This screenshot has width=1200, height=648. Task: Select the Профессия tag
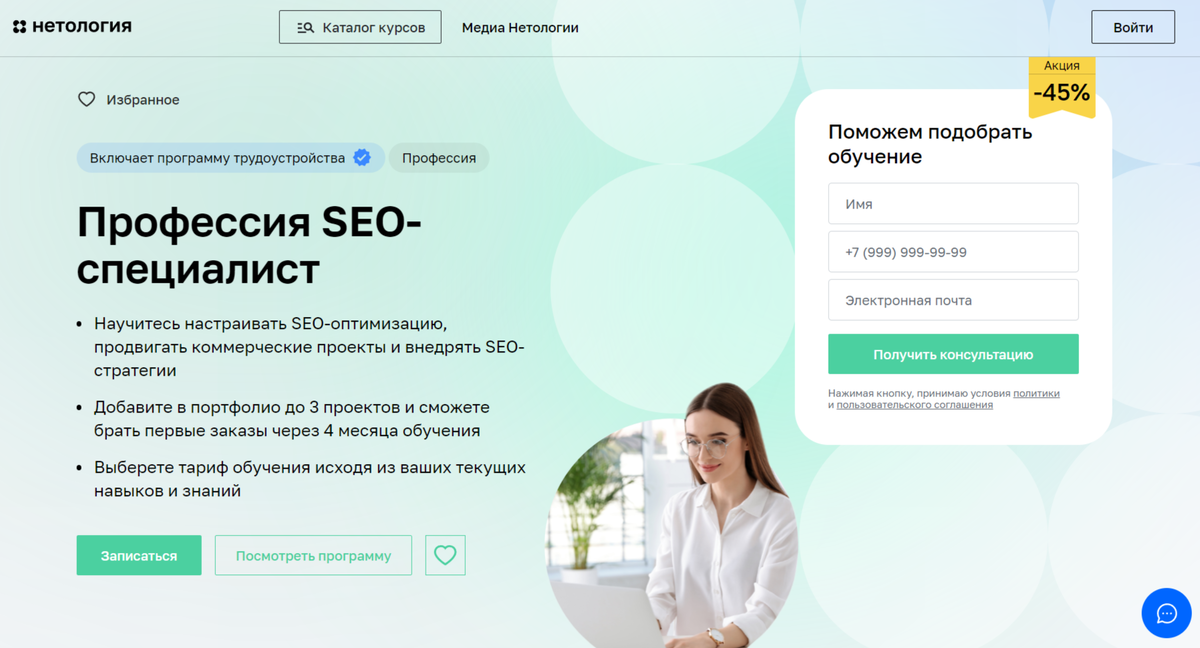439,158
